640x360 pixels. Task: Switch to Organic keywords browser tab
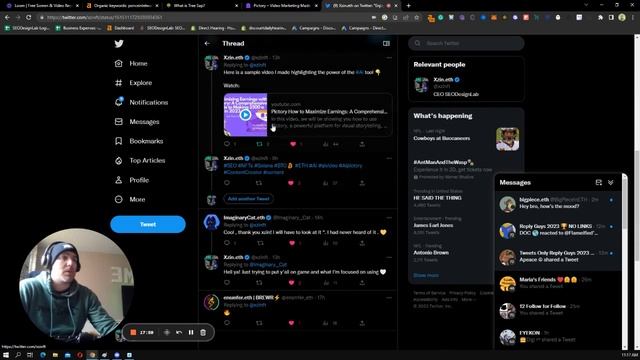point(122,6)
